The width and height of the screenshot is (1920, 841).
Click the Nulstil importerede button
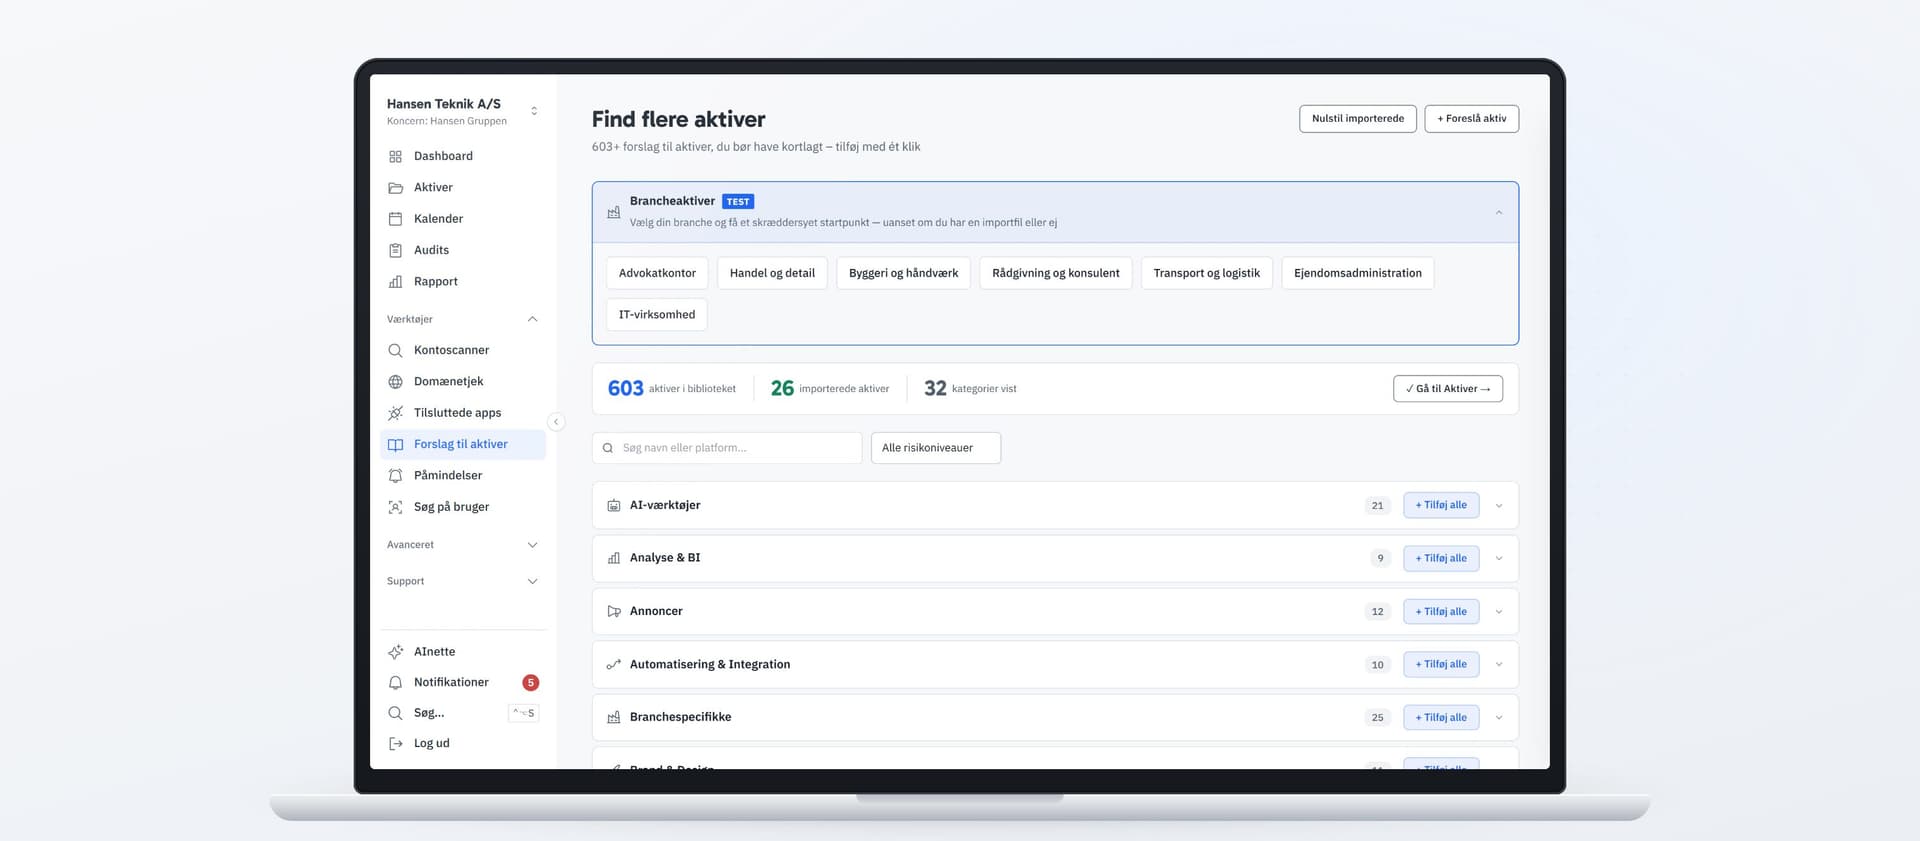pos(1357,119)
